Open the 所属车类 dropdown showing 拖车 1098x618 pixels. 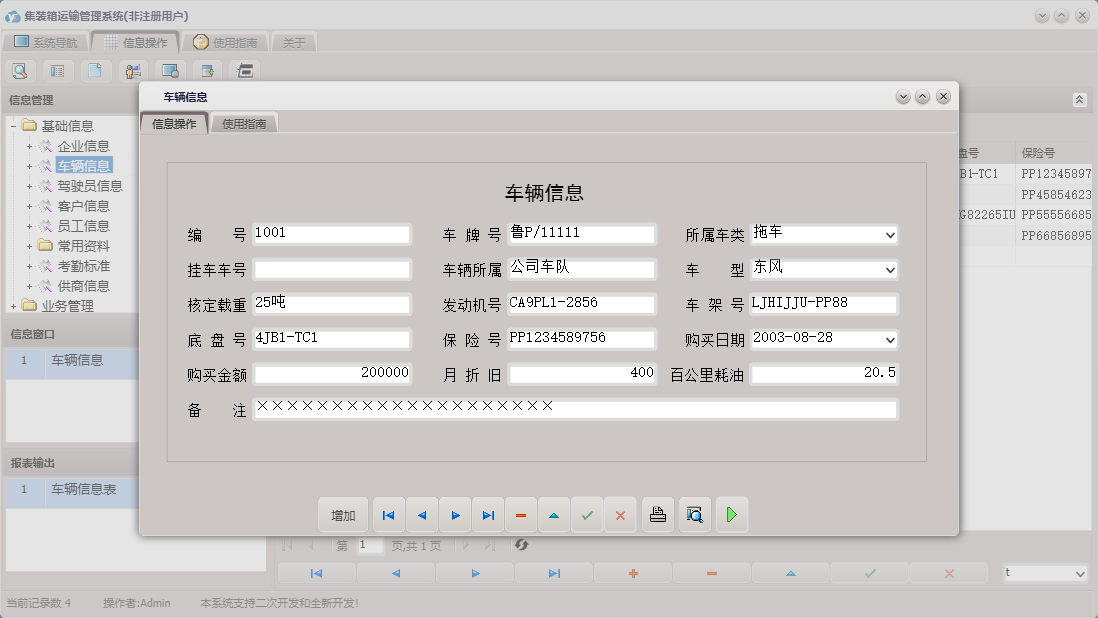[890, 234]
